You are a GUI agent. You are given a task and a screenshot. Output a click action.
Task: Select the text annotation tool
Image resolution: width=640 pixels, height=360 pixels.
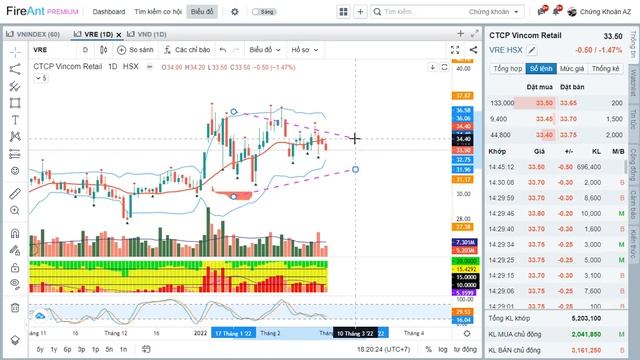coord(15,120)
